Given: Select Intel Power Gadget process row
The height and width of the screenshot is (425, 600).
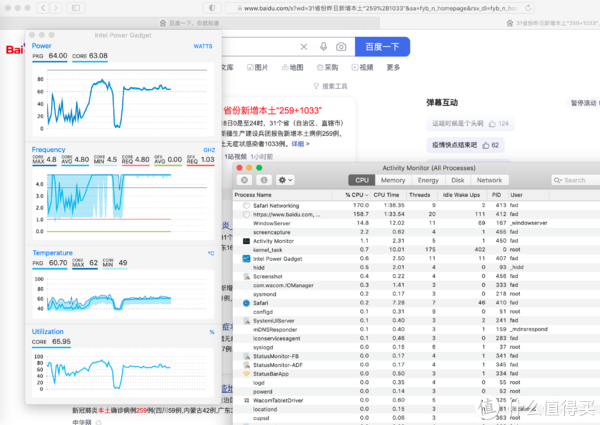Looking at the screenshot, I should [416, 259].
